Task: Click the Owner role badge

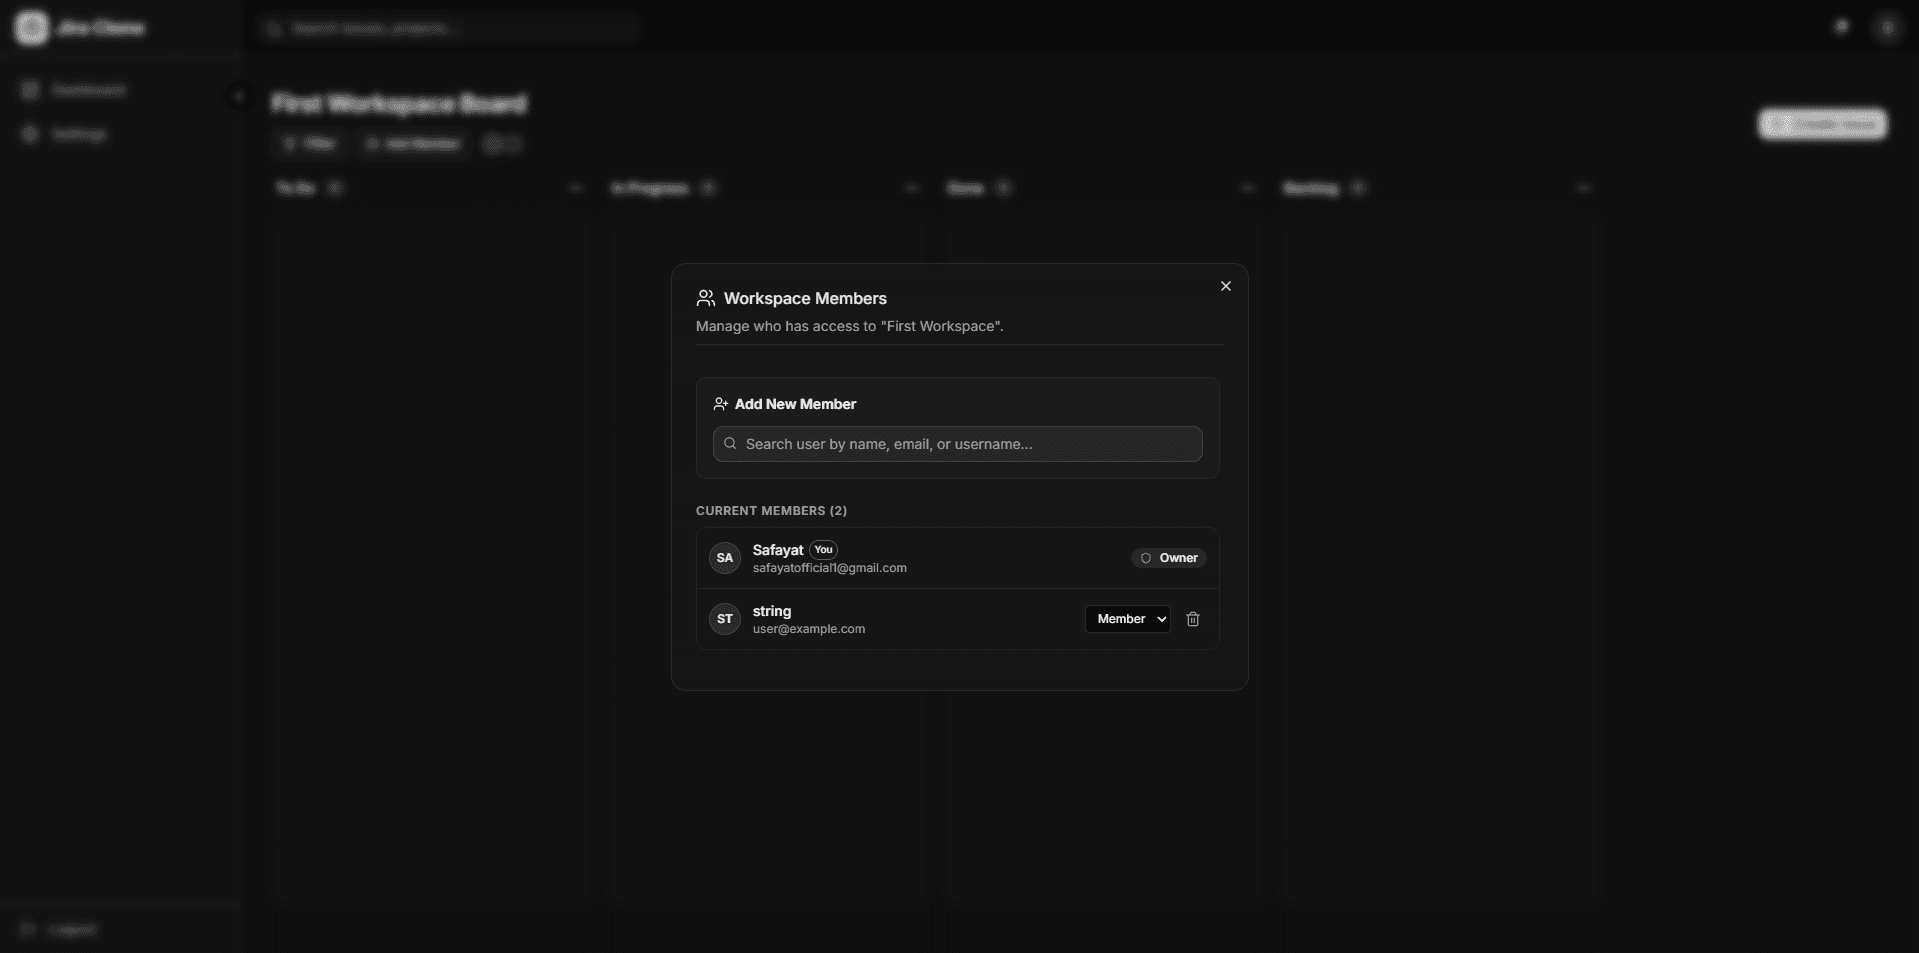Action: coord(1169,558)
